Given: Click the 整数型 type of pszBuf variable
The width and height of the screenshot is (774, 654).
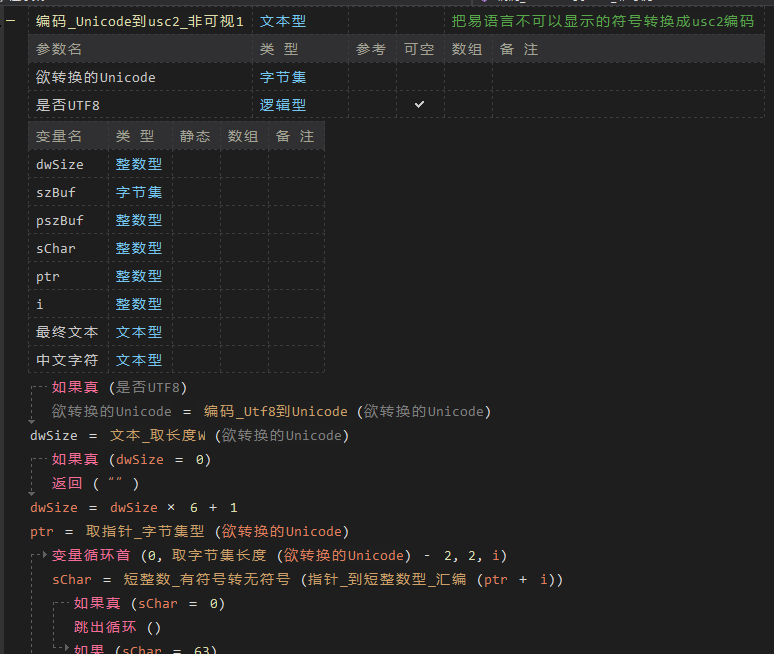Looking at the screenshot, I should tap(139, 221).
